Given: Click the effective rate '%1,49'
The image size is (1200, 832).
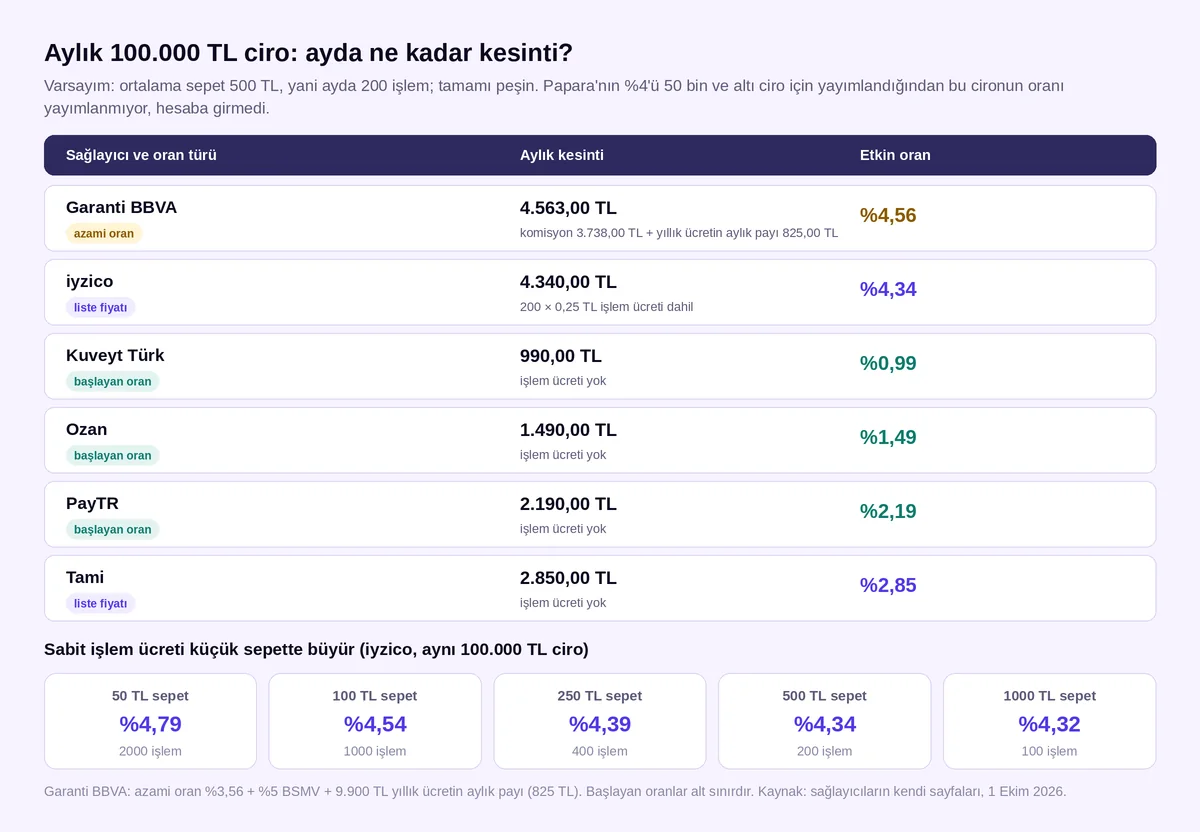Looking at the screenshot, I should pos(888,437).
